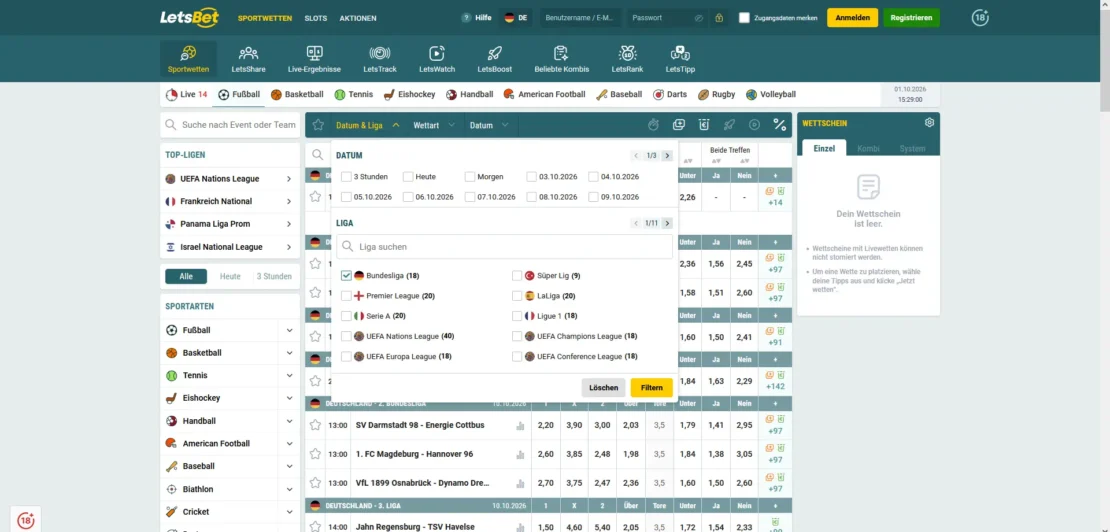The height and width of the screenshot is (532, 1110).
Task: Click the stopwatch icon in the filter bar
Action: click(653, 125)
